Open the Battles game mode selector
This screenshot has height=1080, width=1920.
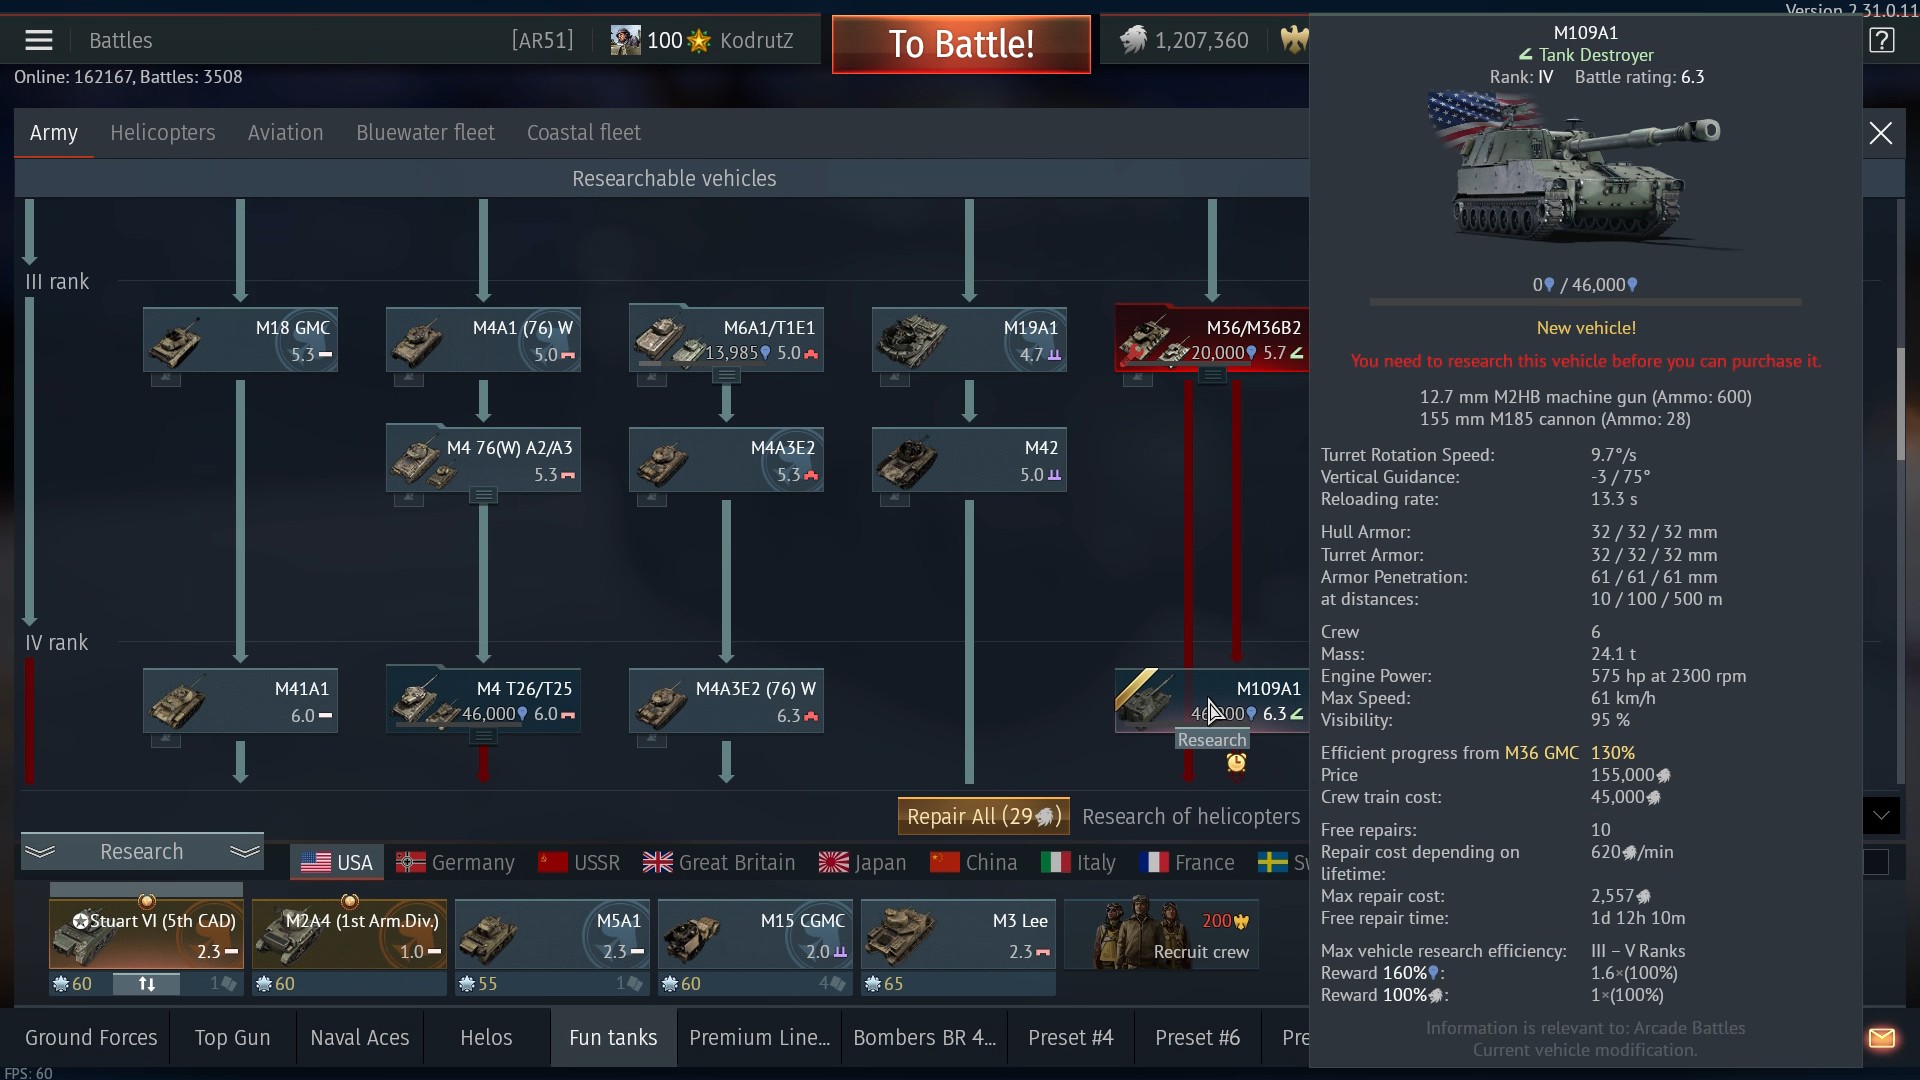(x=121, y=41)
